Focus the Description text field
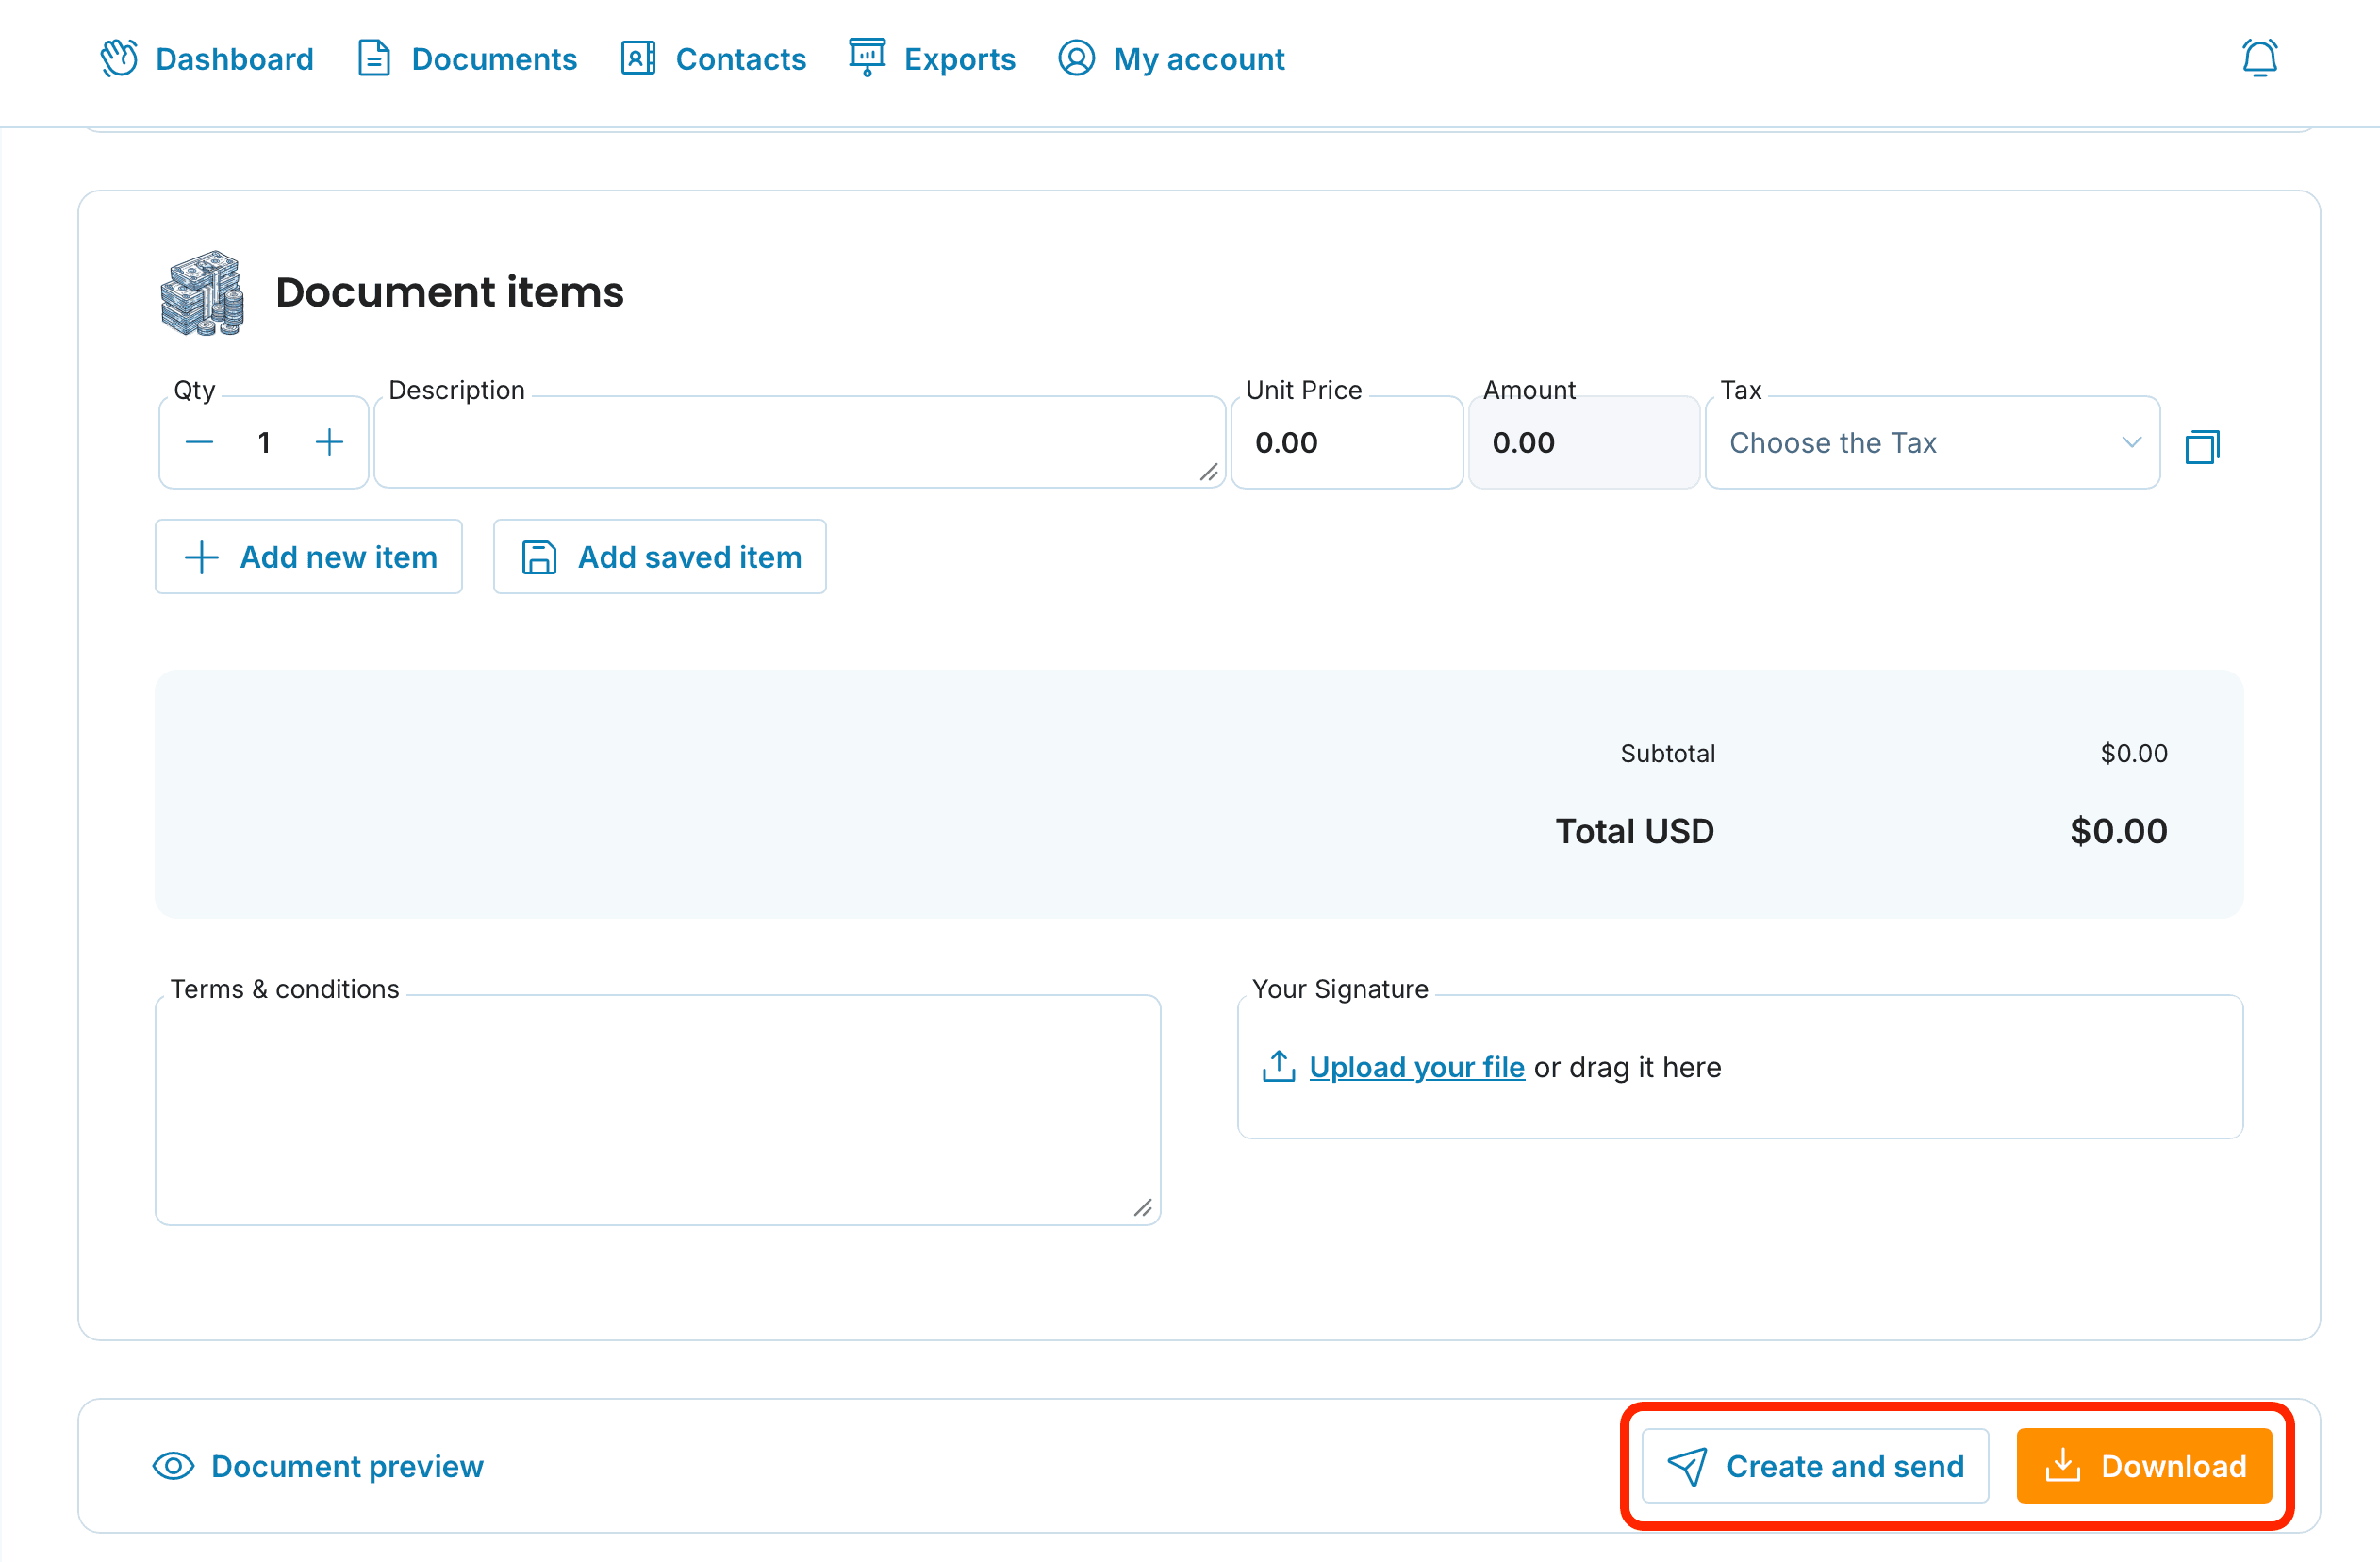The image size is (2380, 1562). [x=800, y=442]
